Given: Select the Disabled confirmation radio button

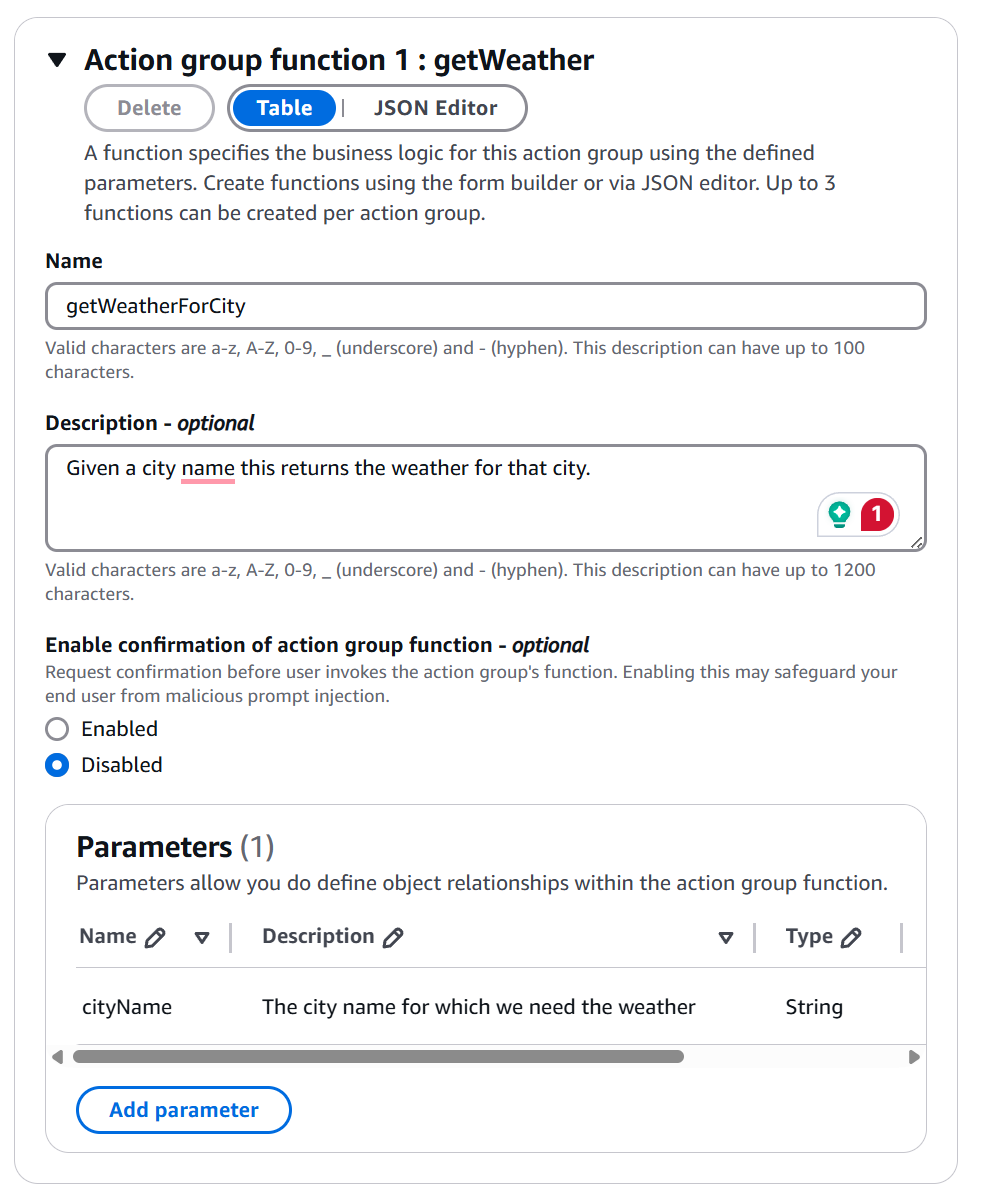Looking at the screenshot, I should coord(58,765).
